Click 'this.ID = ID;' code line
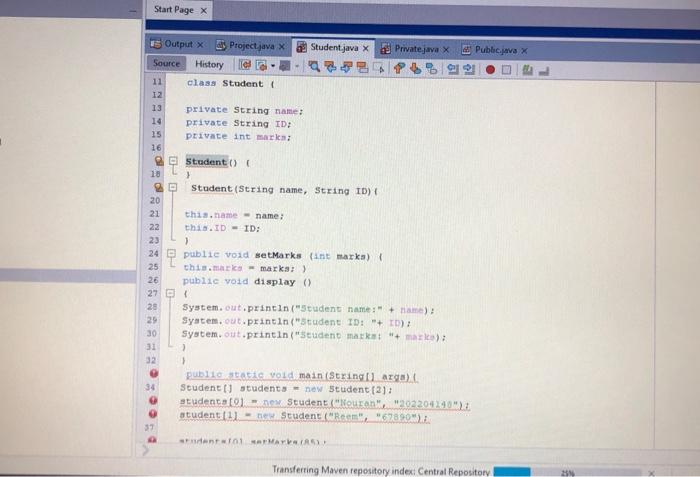The width and height of the screenshot is (700, 477). (222, 228)
